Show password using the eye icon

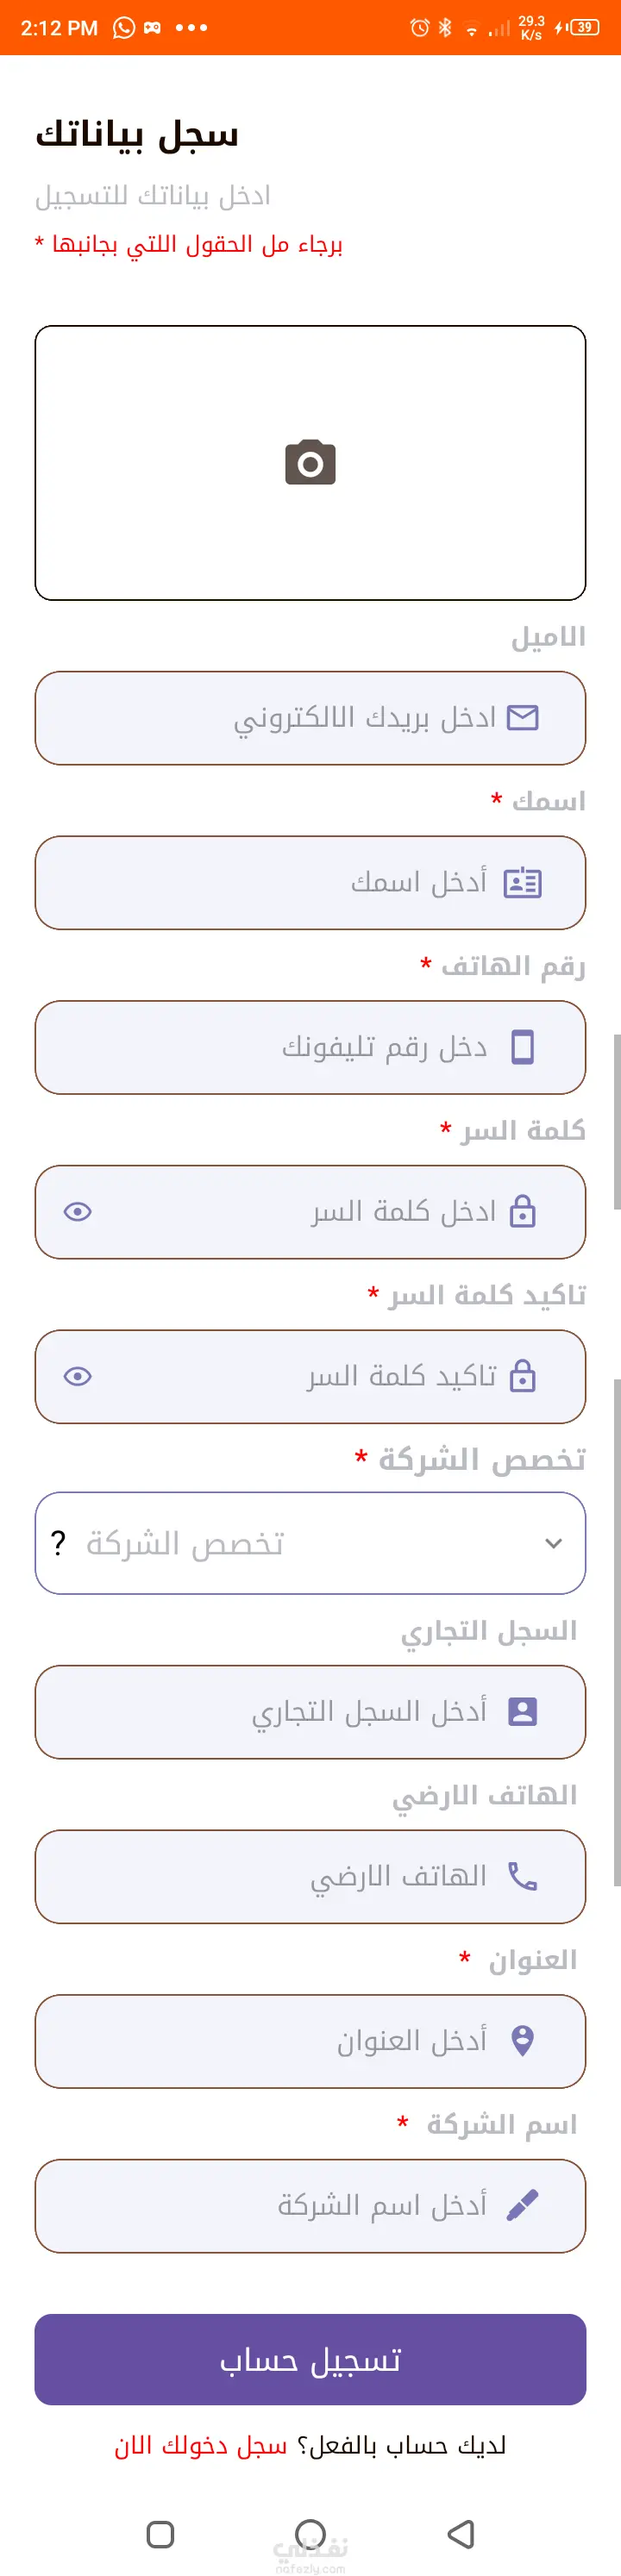pyautogui.click(x=78, y=1212)
